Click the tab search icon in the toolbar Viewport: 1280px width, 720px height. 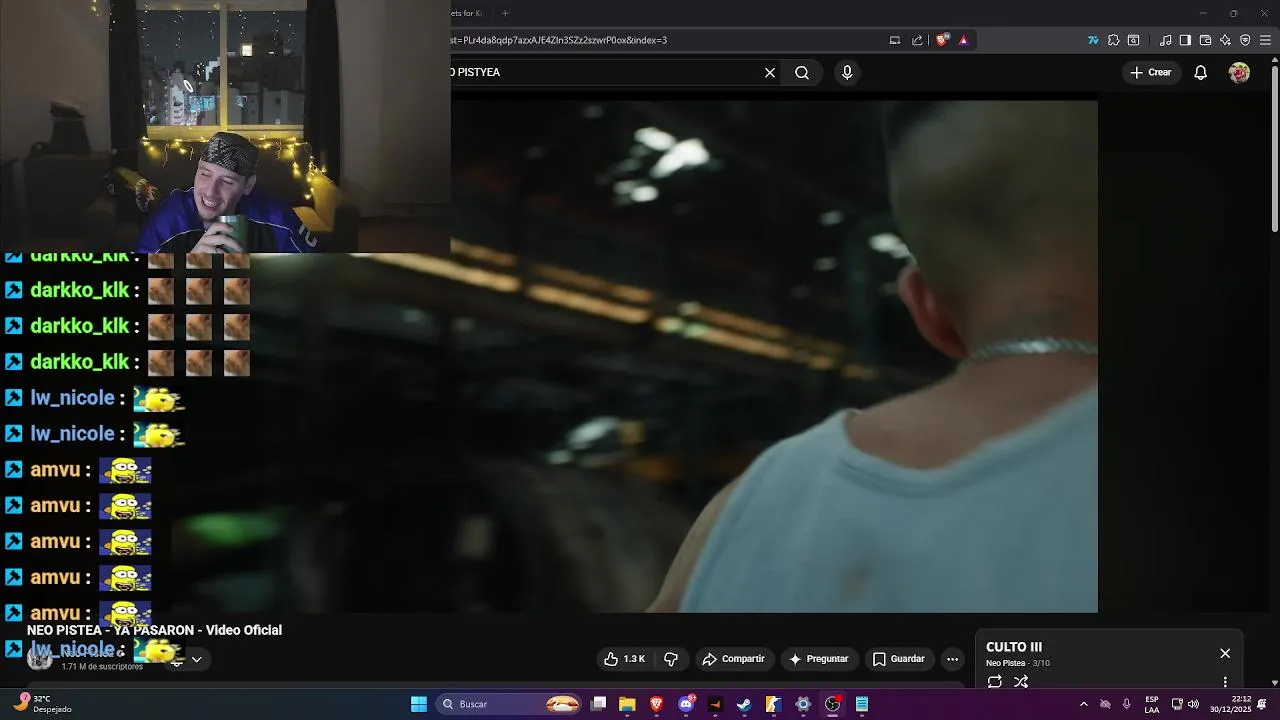point(1133,40)
